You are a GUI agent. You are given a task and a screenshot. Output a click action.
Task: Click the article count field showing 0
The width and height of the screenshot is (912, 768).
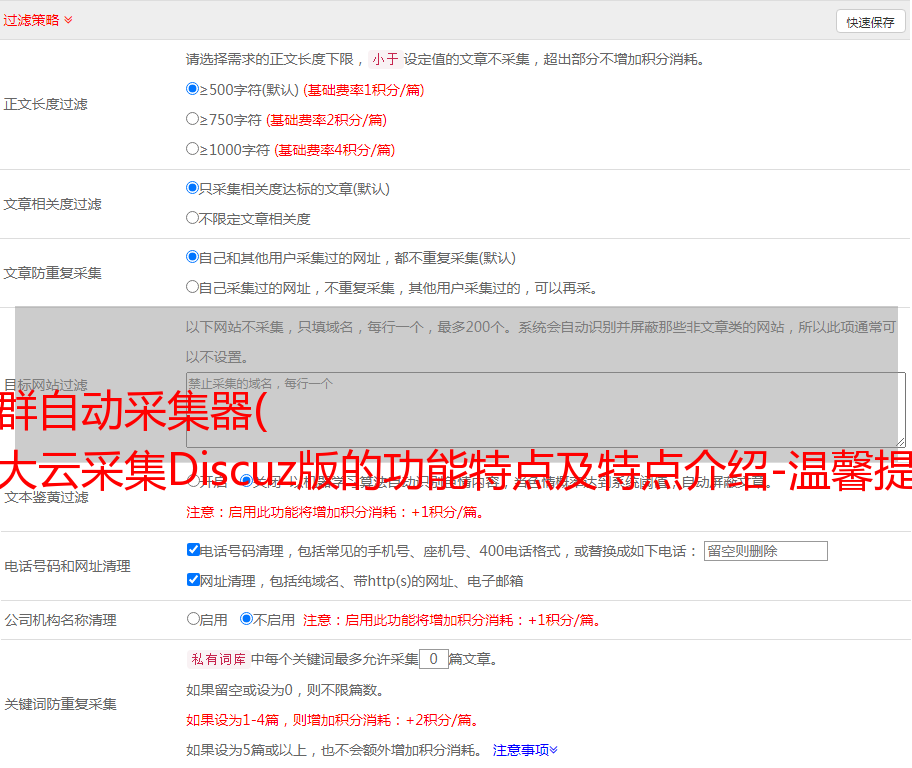pos(434,659)
